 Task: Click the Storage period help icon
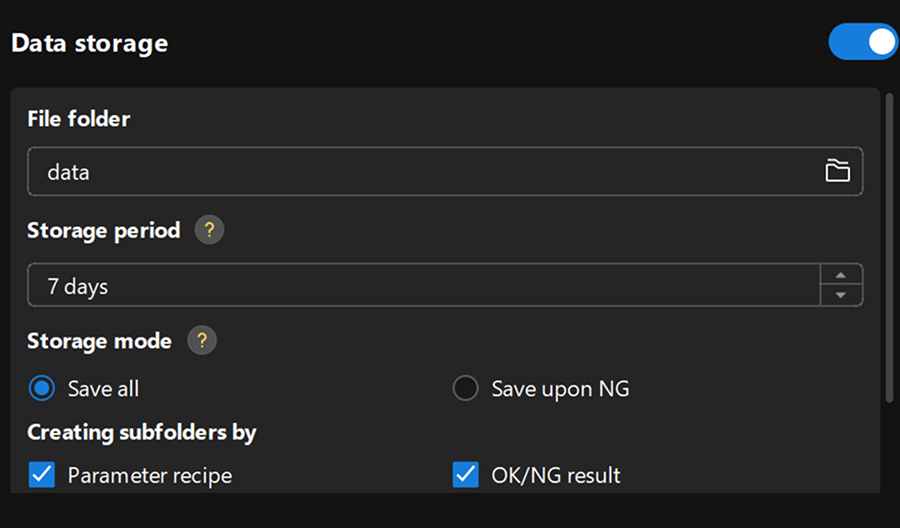coord(209,230)
